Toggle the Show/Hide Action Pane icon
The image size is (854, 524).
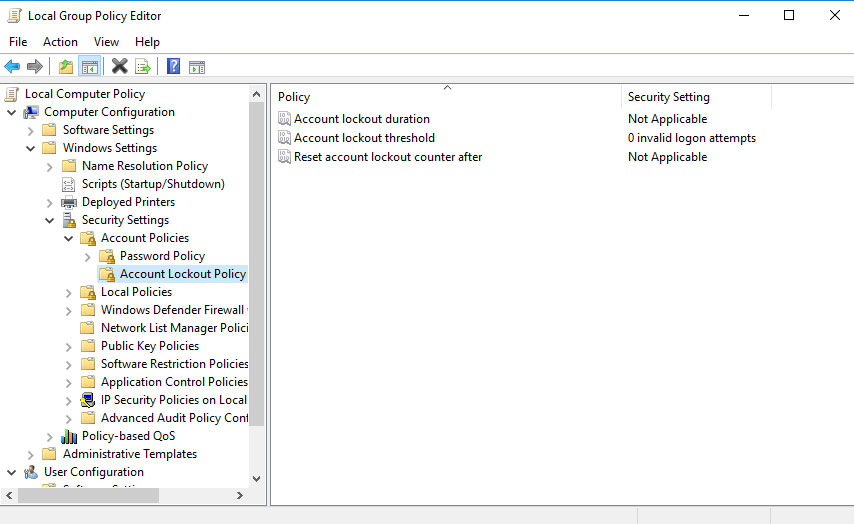[197, 67]
